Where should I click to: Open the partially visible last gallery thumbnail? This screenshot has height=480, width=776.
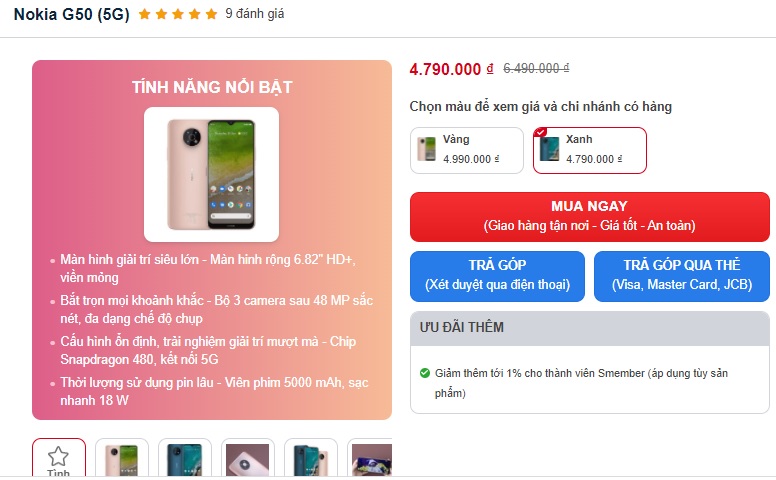[x=371, y=459]
